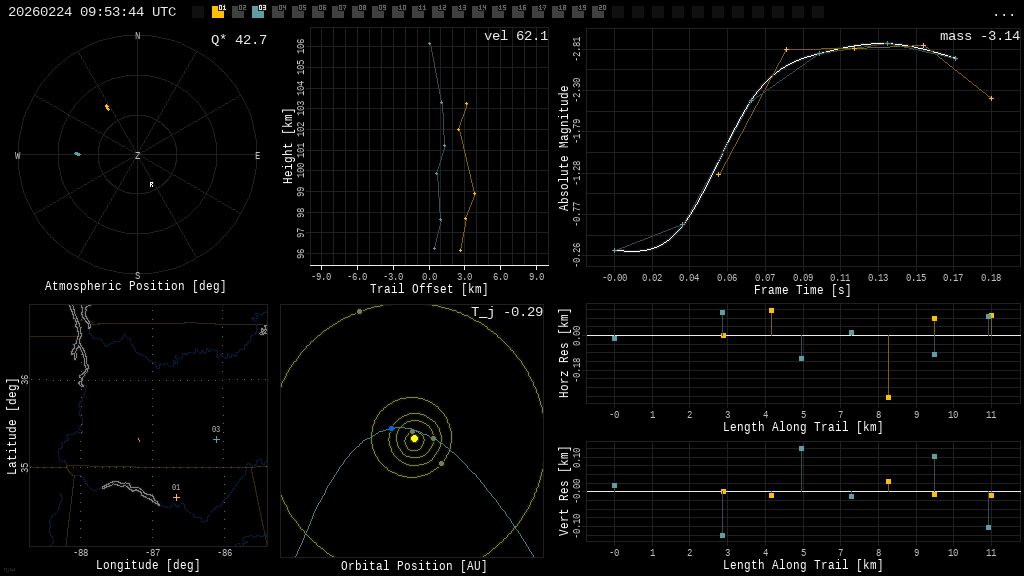
Task: Click the yellow meteor track on polar plot
Action: point(107,107)
